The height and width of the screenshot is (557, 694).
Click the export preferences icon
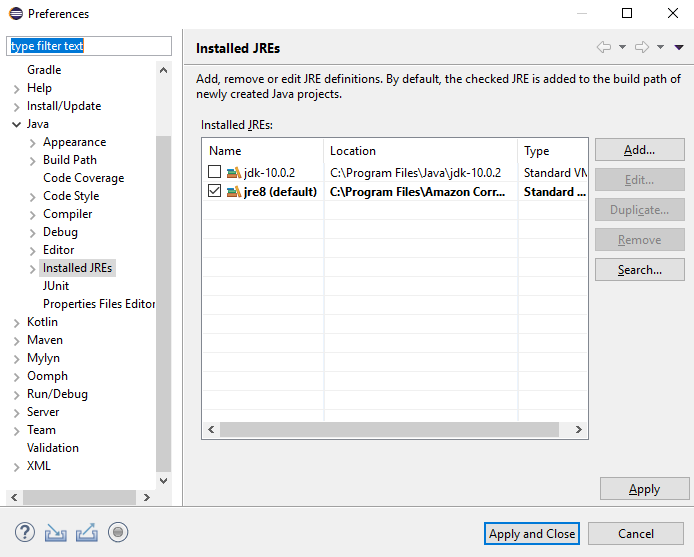pos(87,532)
